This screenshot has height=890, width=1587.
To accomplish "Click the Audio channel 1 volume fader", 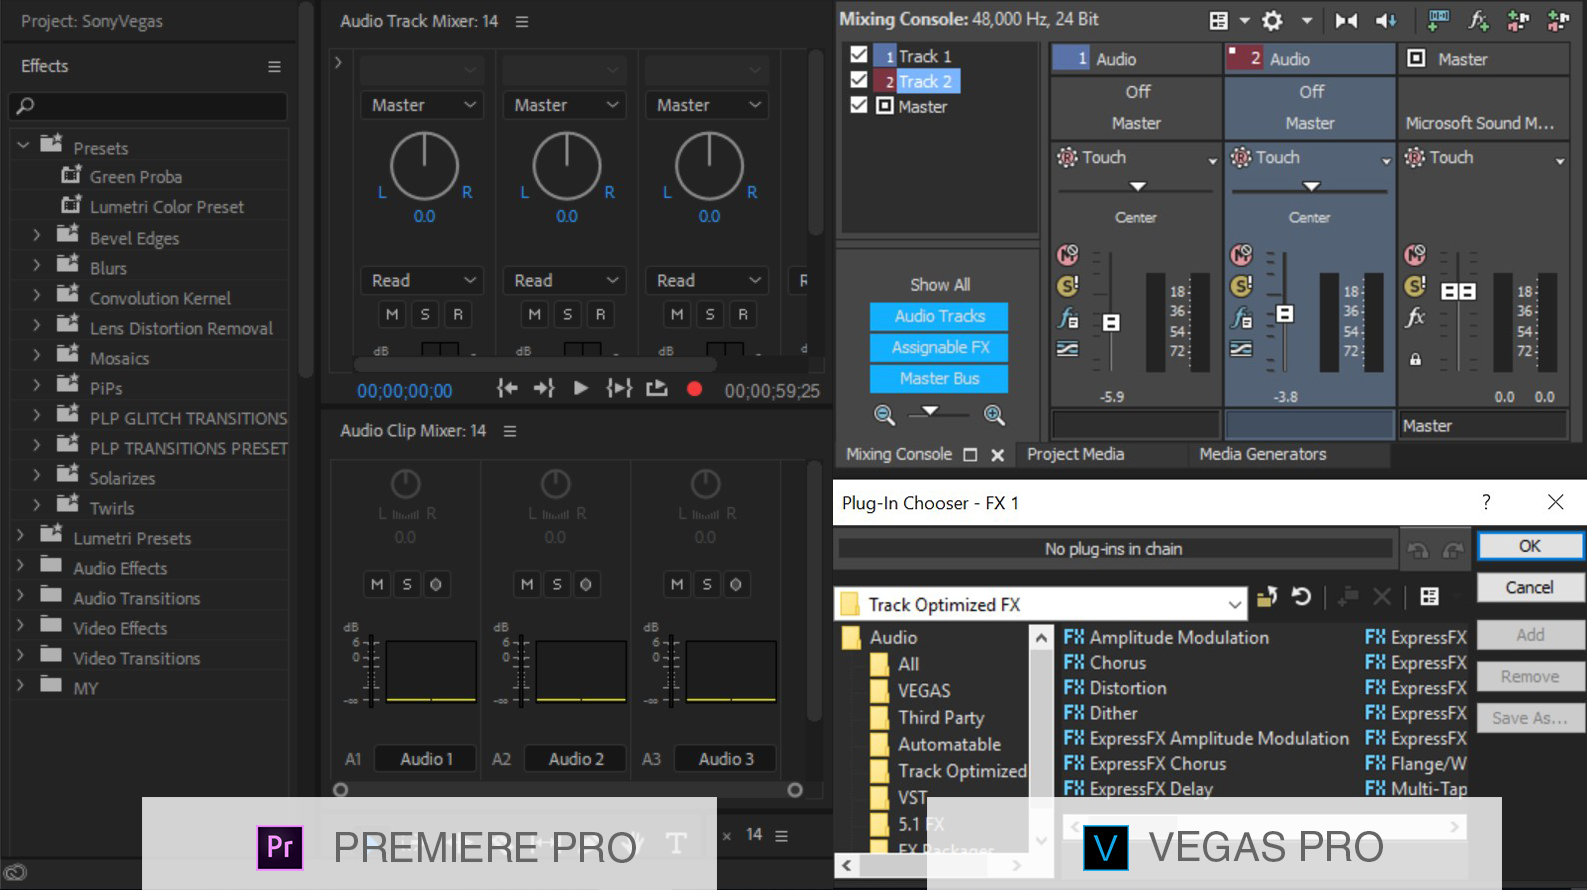I will coord(1111,322).
